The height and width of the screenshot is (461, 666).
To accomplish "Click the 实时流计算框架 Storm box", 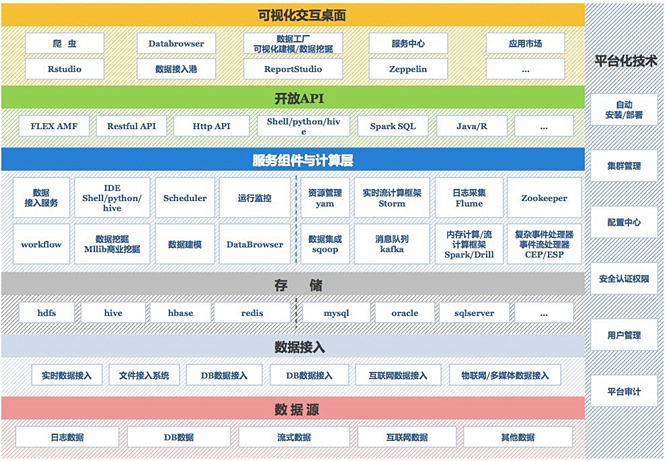I will 392,198.
